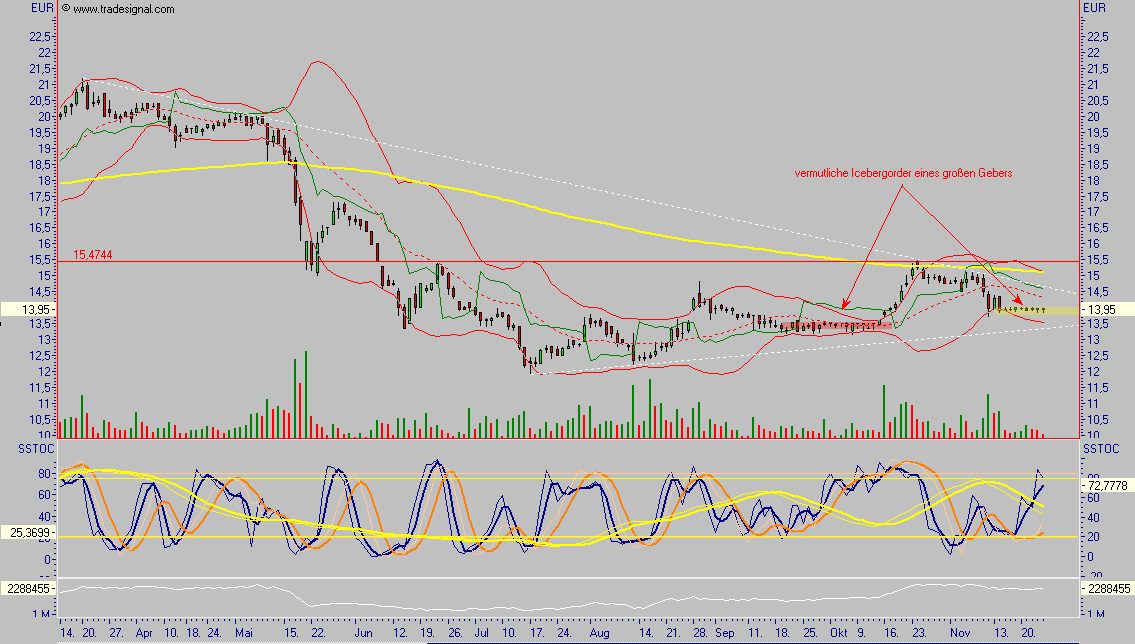This screenshot has height=644, width=1135.
Task: Click the 22,5 tick on left price axis
Action: (41, 36)
